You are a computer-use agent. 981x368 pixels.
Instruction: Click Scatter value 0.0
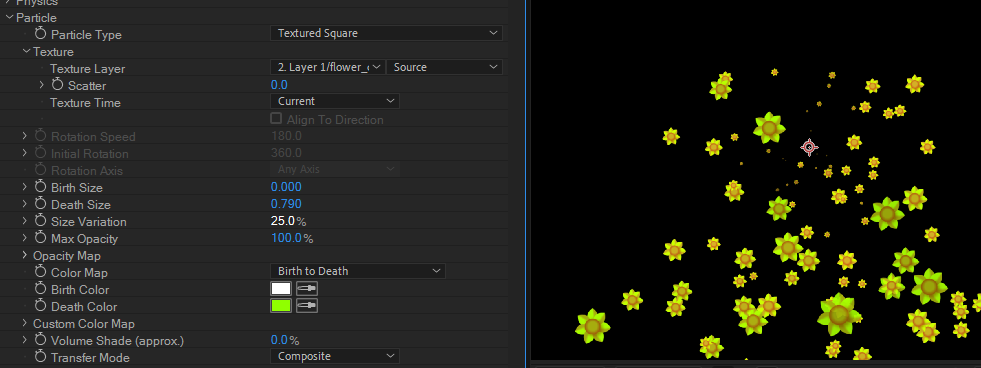point(279,84)
